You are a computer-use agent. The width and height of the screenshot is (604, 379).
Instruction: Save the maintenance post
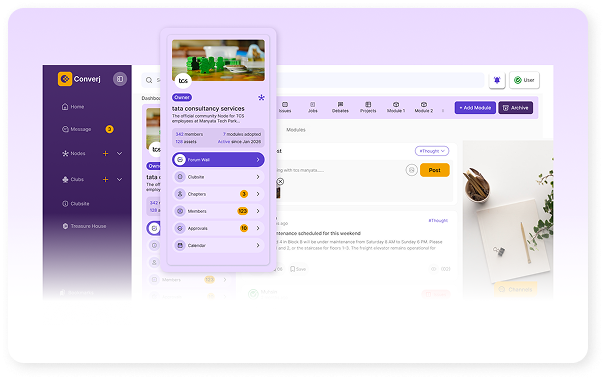[298, 269]
